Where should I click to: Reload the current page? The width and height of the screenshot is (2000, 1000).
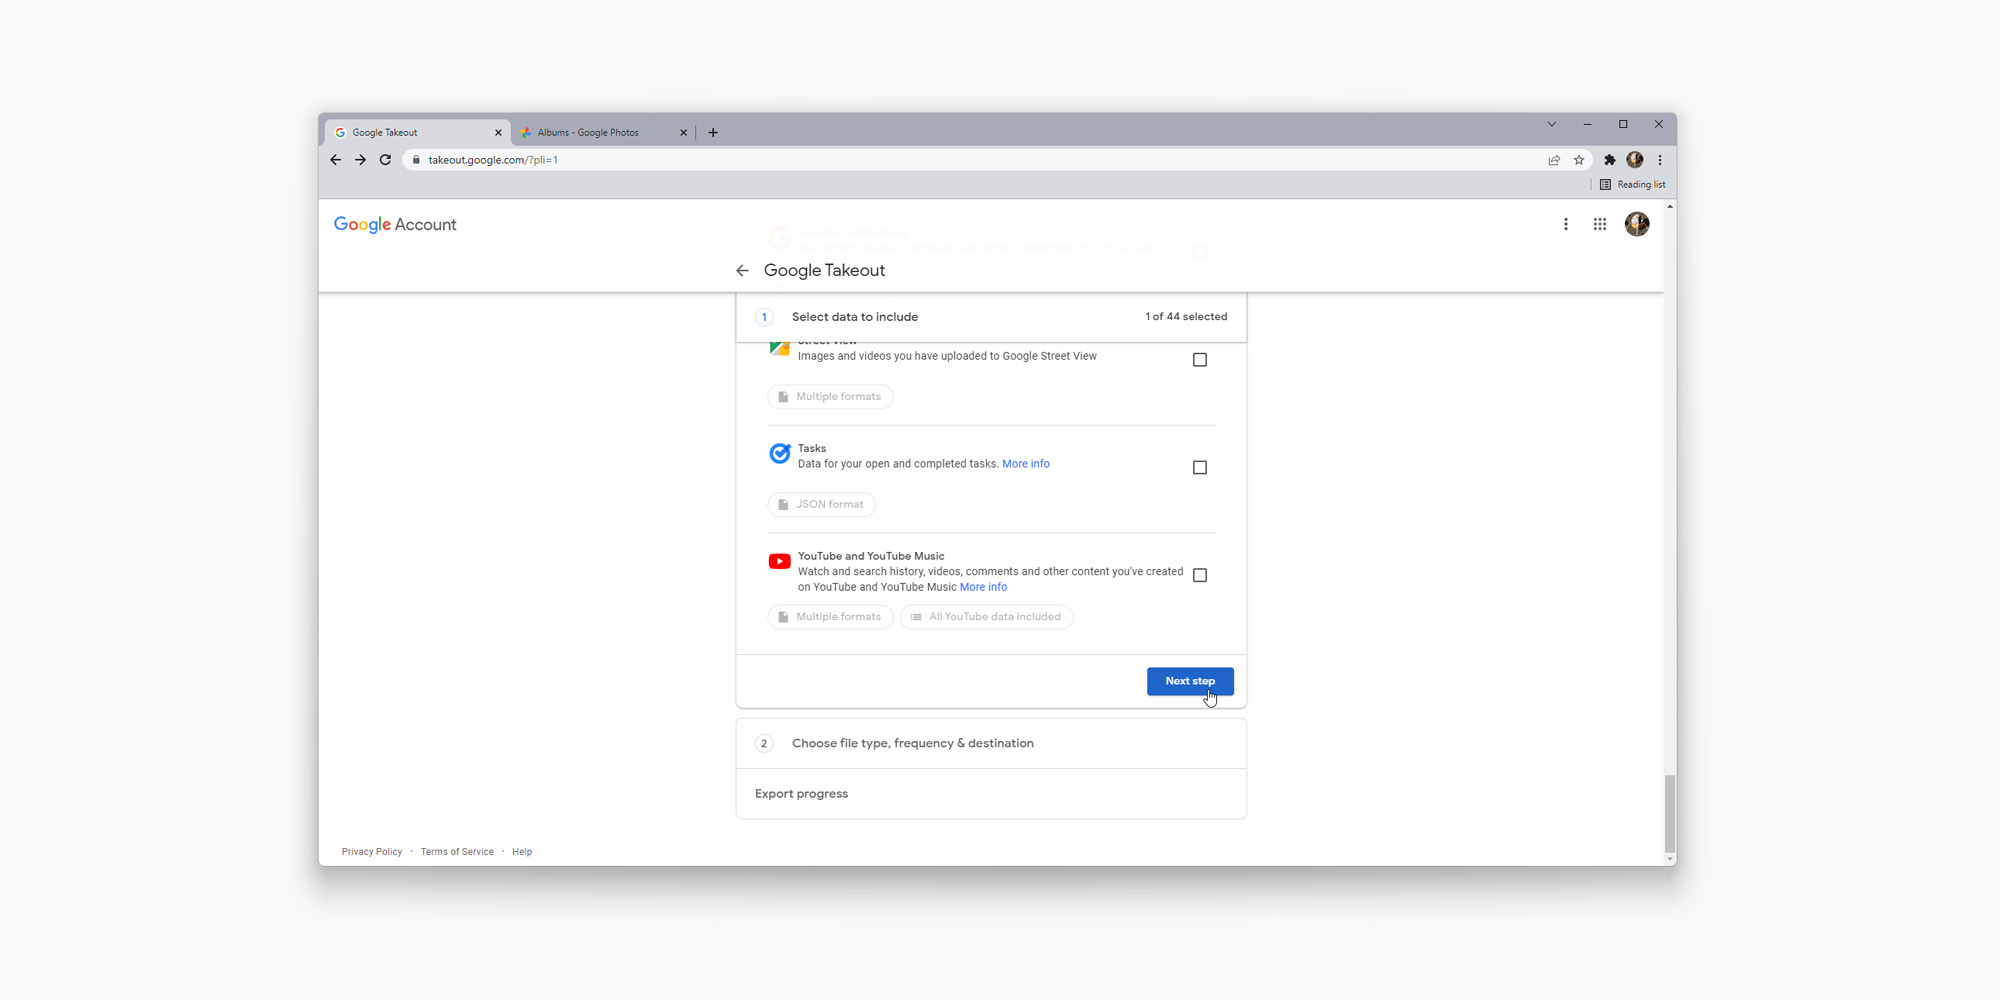(x=386, y=159)
